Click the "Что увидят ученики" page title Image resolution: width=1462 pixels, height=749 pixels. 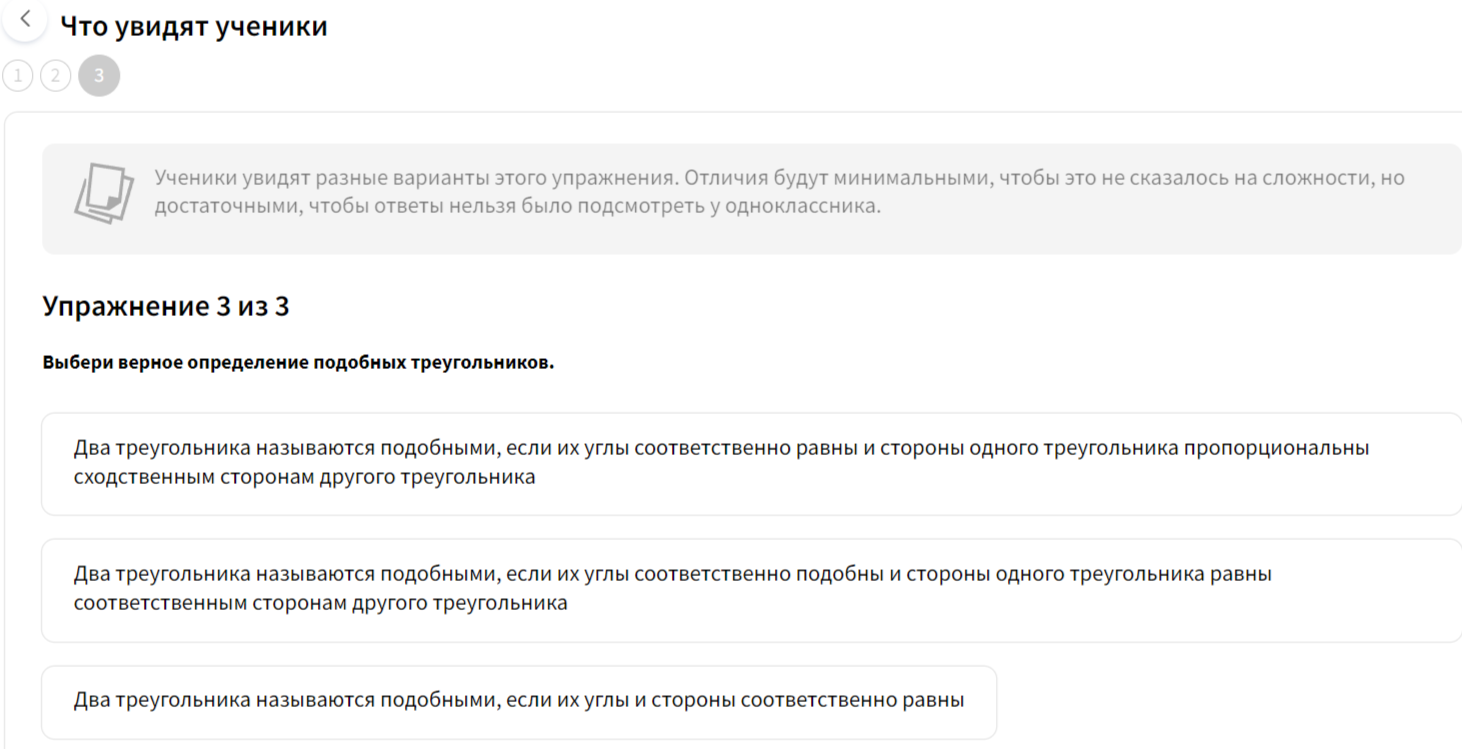point(194,26)
